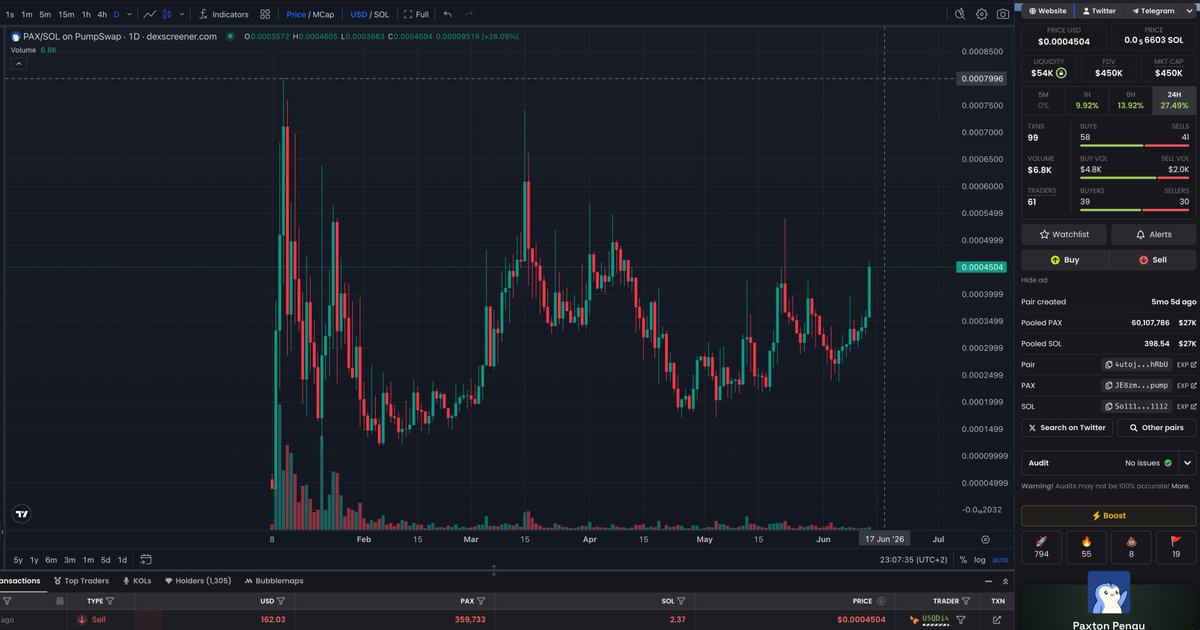Switch chart to line style icon
The height and width of the screenshot is (630, 1200).
point(149,14)
